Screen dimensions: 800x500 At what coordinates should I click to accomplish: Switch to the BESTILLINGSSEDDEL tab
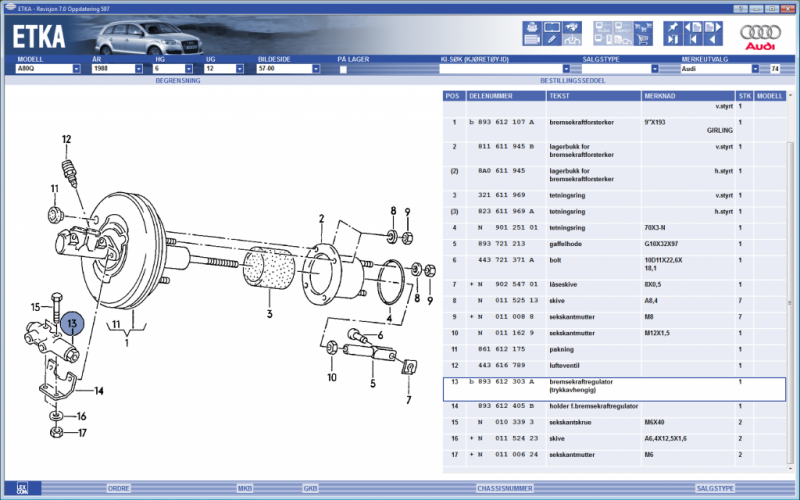click(x=573, y=80)
